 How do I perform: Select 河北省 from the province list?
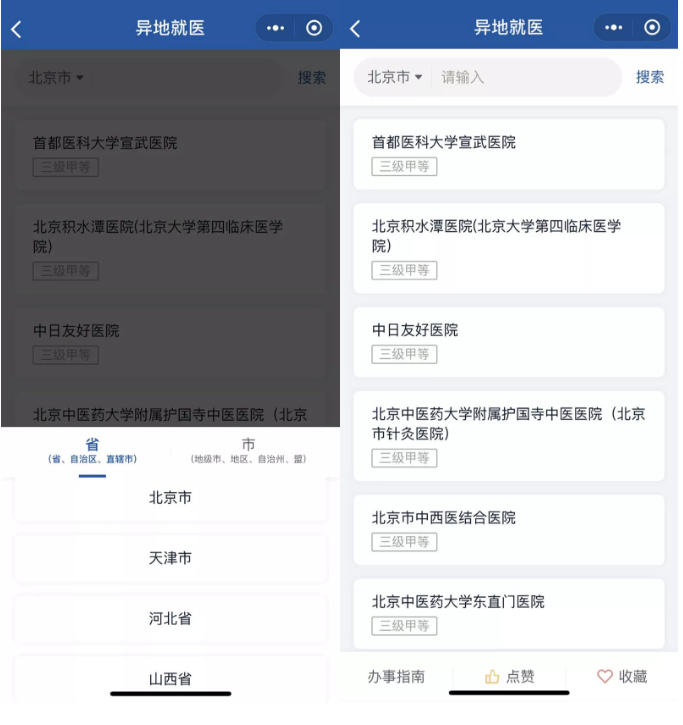(171, 619)
